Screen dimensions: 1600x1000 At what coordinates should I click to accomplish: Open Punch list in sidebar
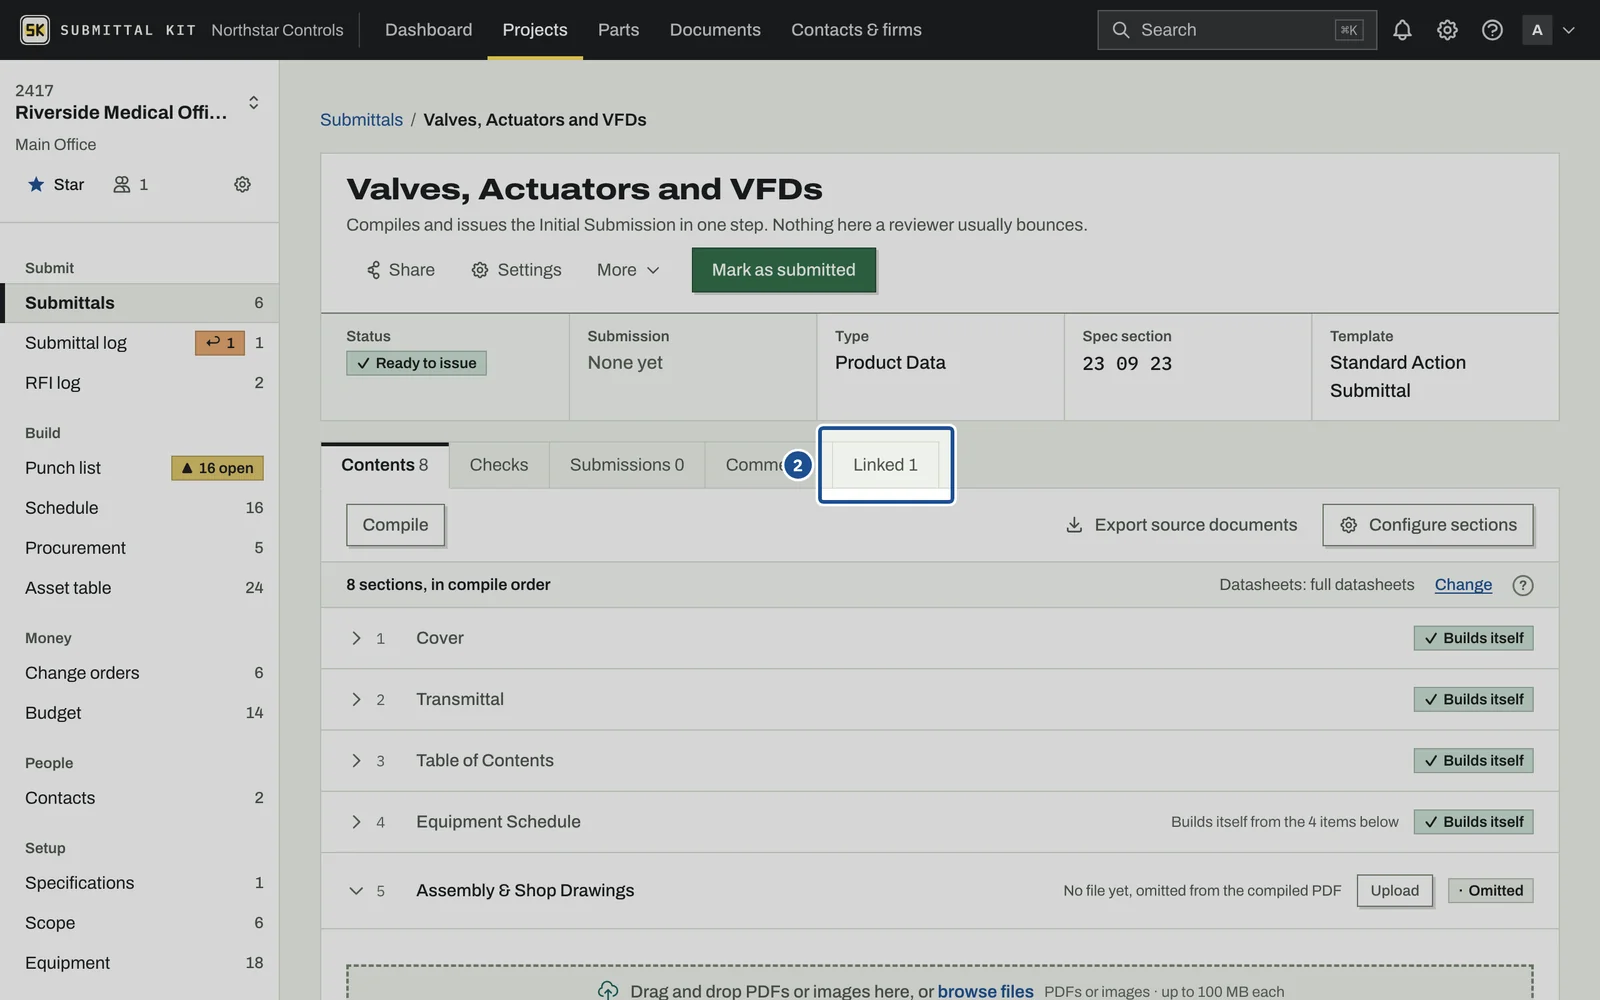click(139, 468)
